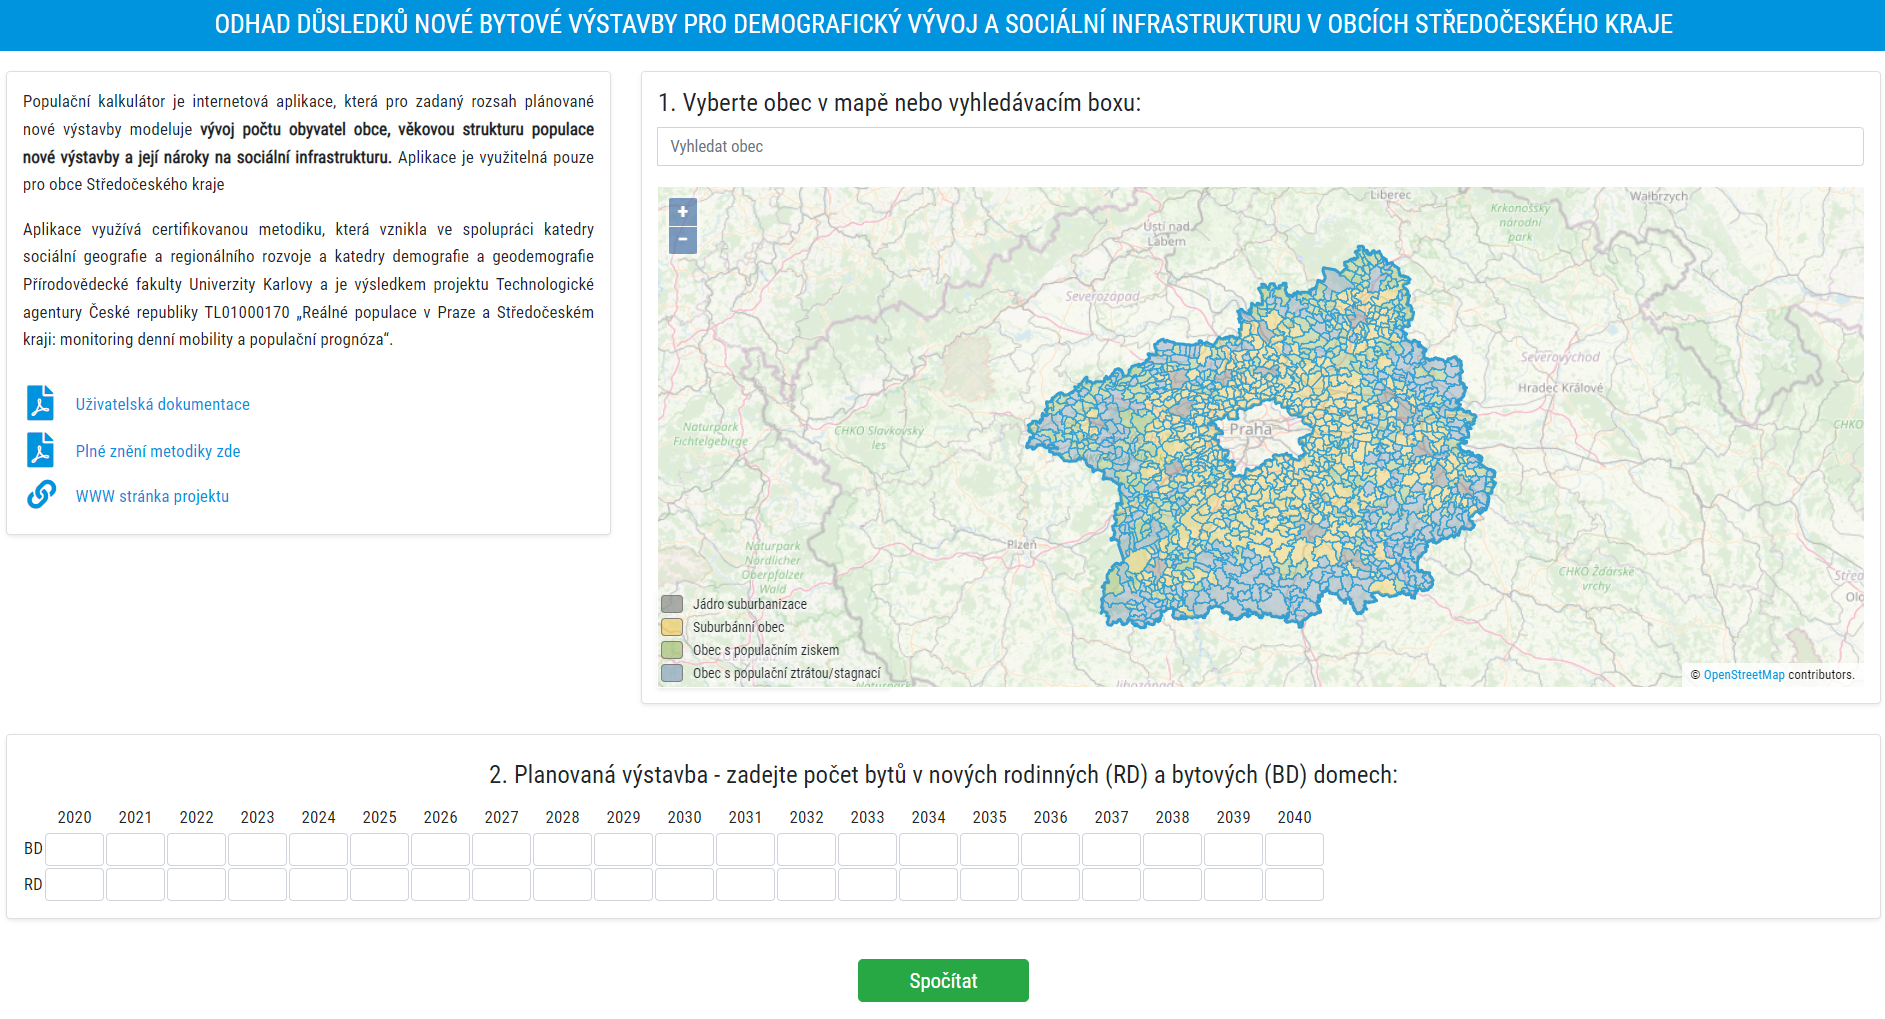Open the Uživatelská dokumentace link
The width and height of the screenshot is (1885, 1019).
point(163,404)
